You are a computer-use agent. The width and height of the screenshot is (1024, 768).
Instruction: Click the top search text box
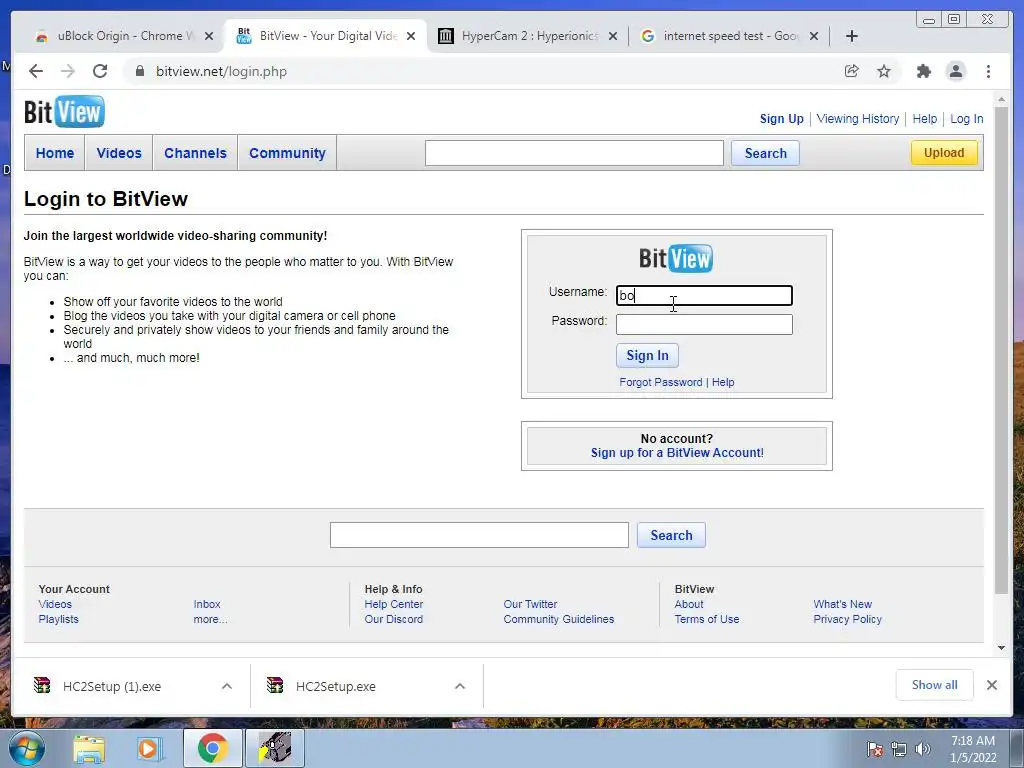[x=574, y=153]
